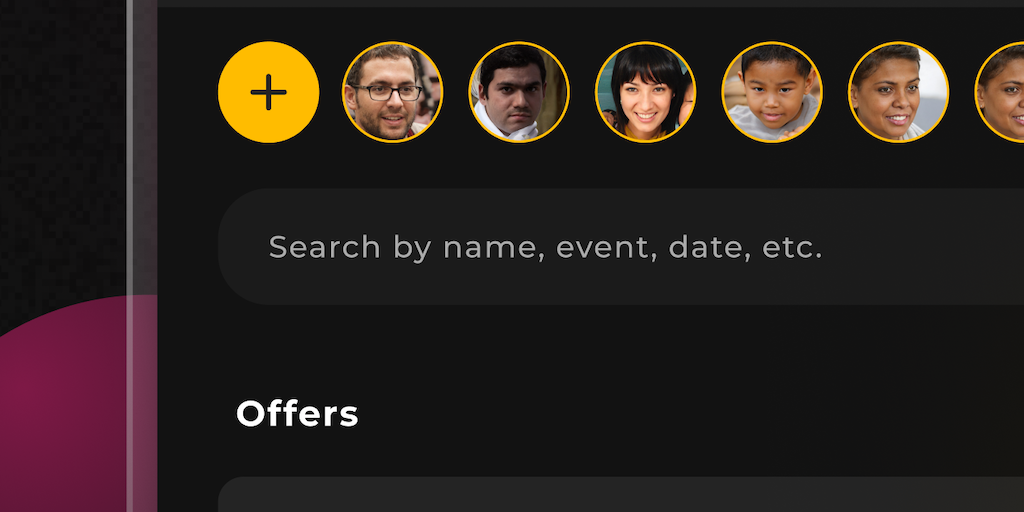
Task: Open the fourth circular profile photo
Action: click(x=771, y=92)
